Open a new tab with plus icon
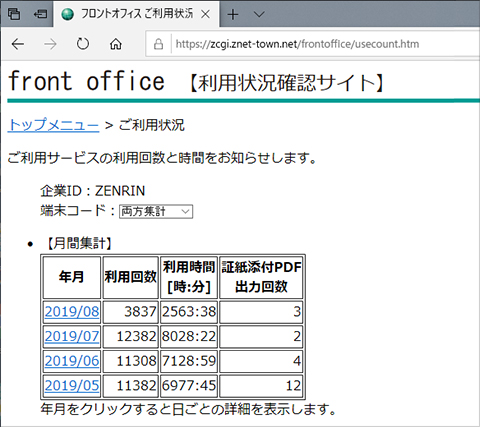The height and width of the screenshot is (427, 480). (233, 14)
